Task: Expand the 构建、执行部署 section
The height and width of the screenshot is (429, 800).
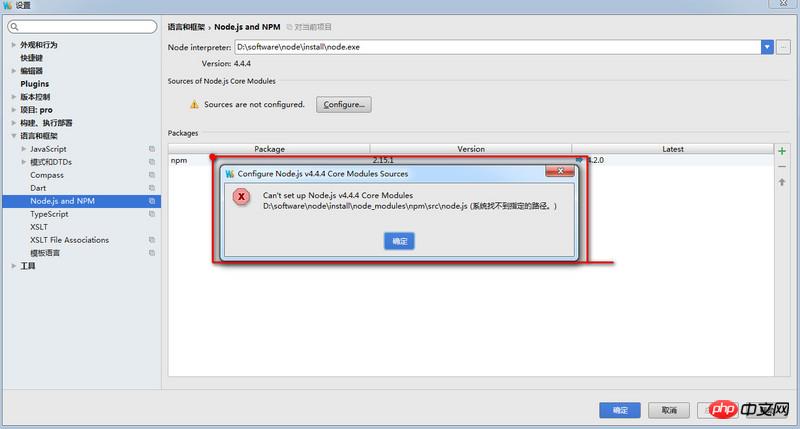Action: (x=13, y=123)
